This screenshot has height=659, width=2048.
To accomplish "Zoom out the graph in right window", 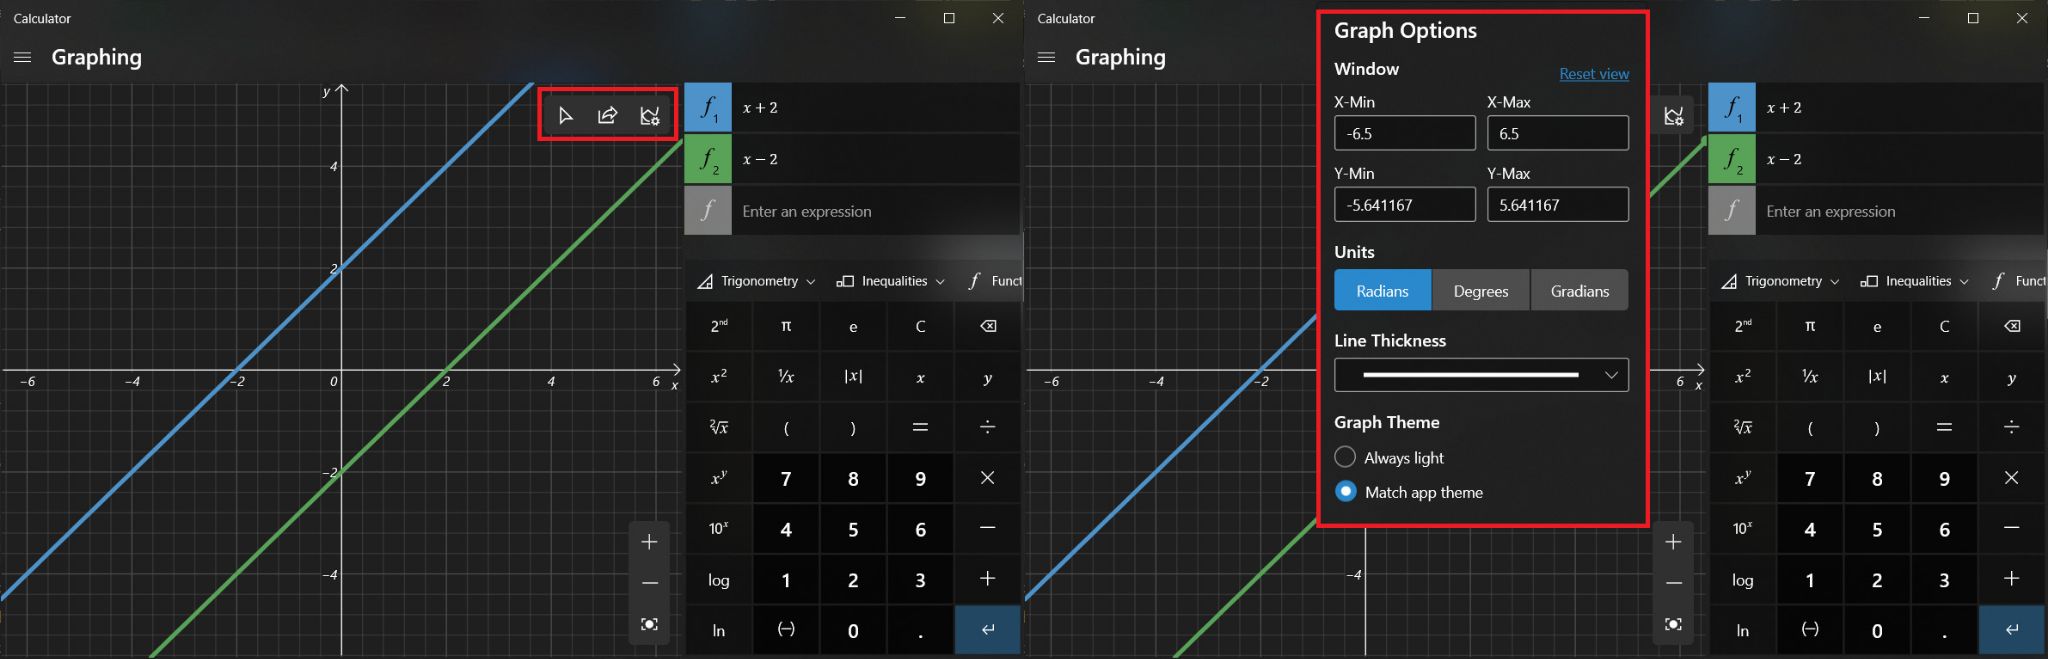I will pyautogui.click(x=1673, y=583).
